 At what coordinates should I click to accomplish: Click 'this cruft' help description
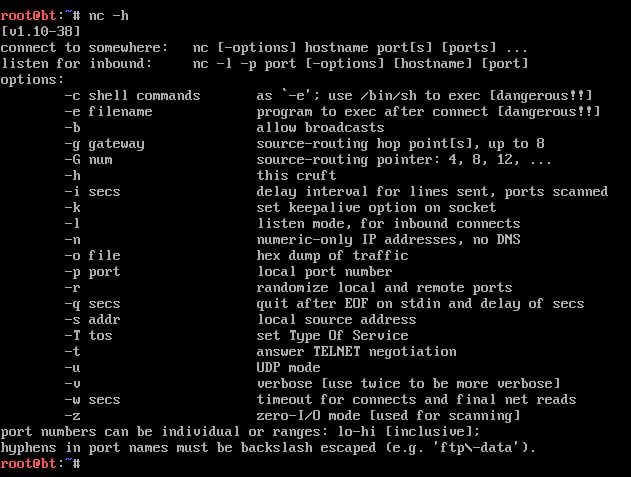click(x=296, y=176)
